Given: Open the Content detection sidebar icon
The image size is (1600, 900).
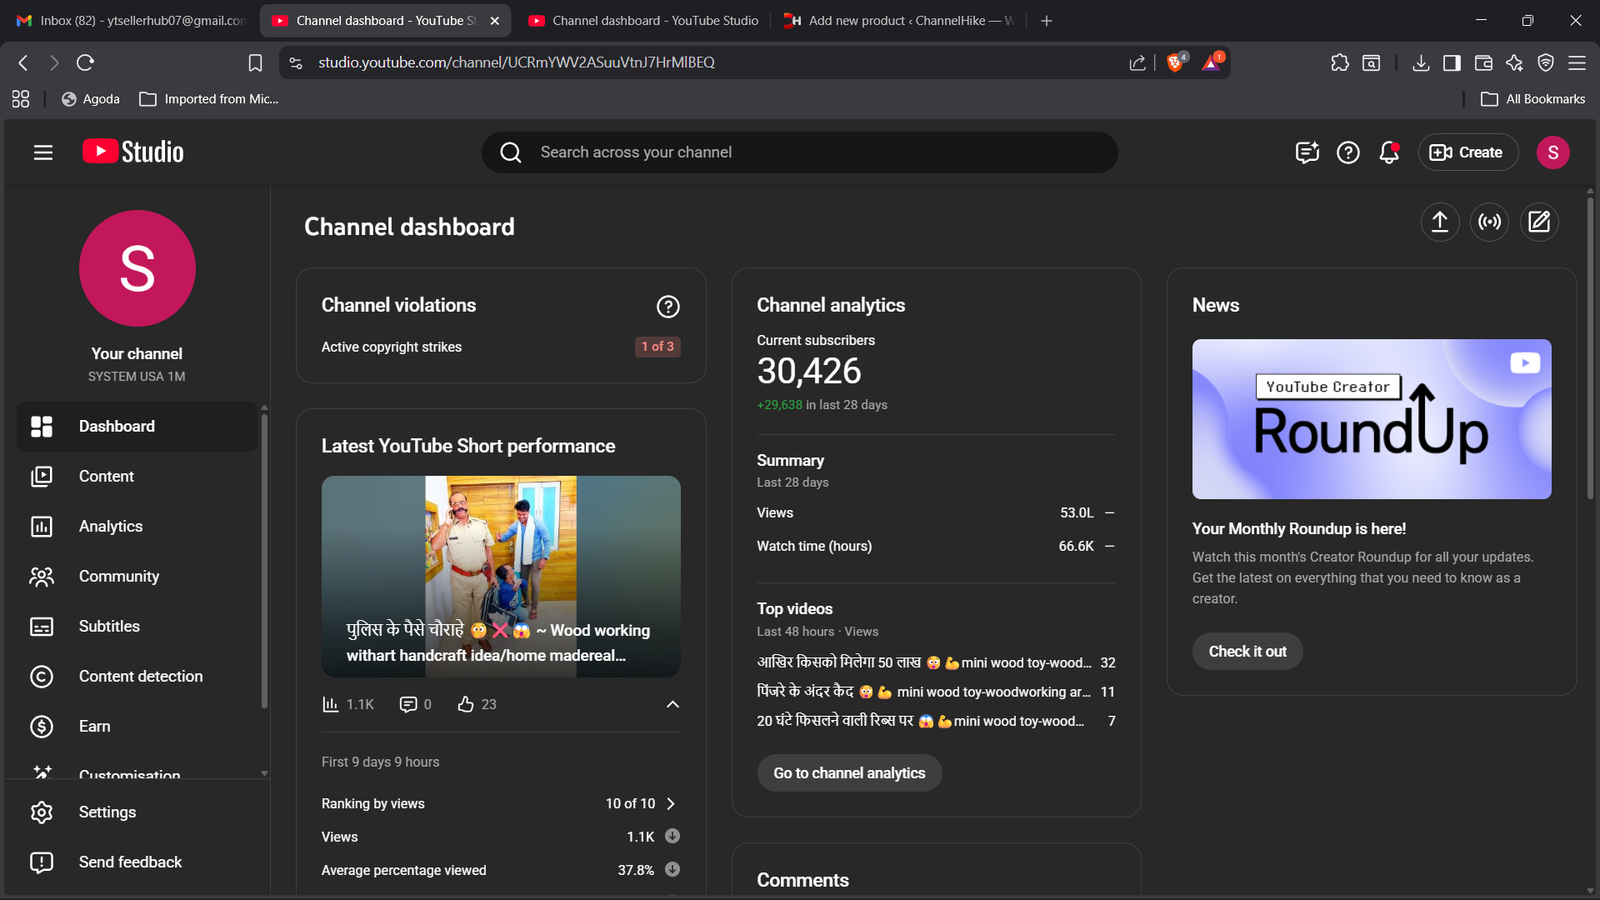Looking at the screenshot, I should click(x=42, y=677).
